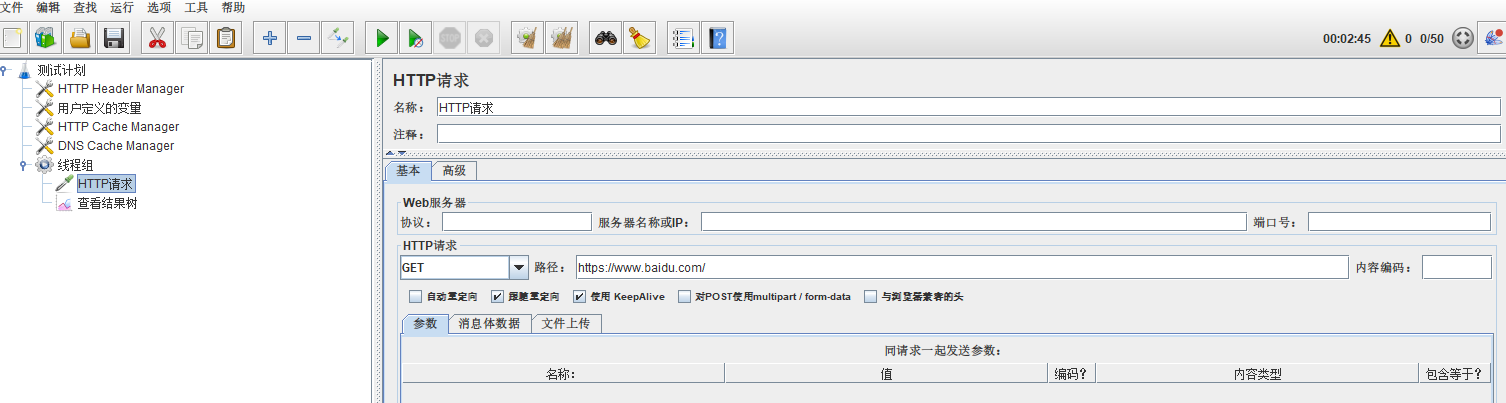
Task: Open the Function helper list icon
Action: click(683, 39)
